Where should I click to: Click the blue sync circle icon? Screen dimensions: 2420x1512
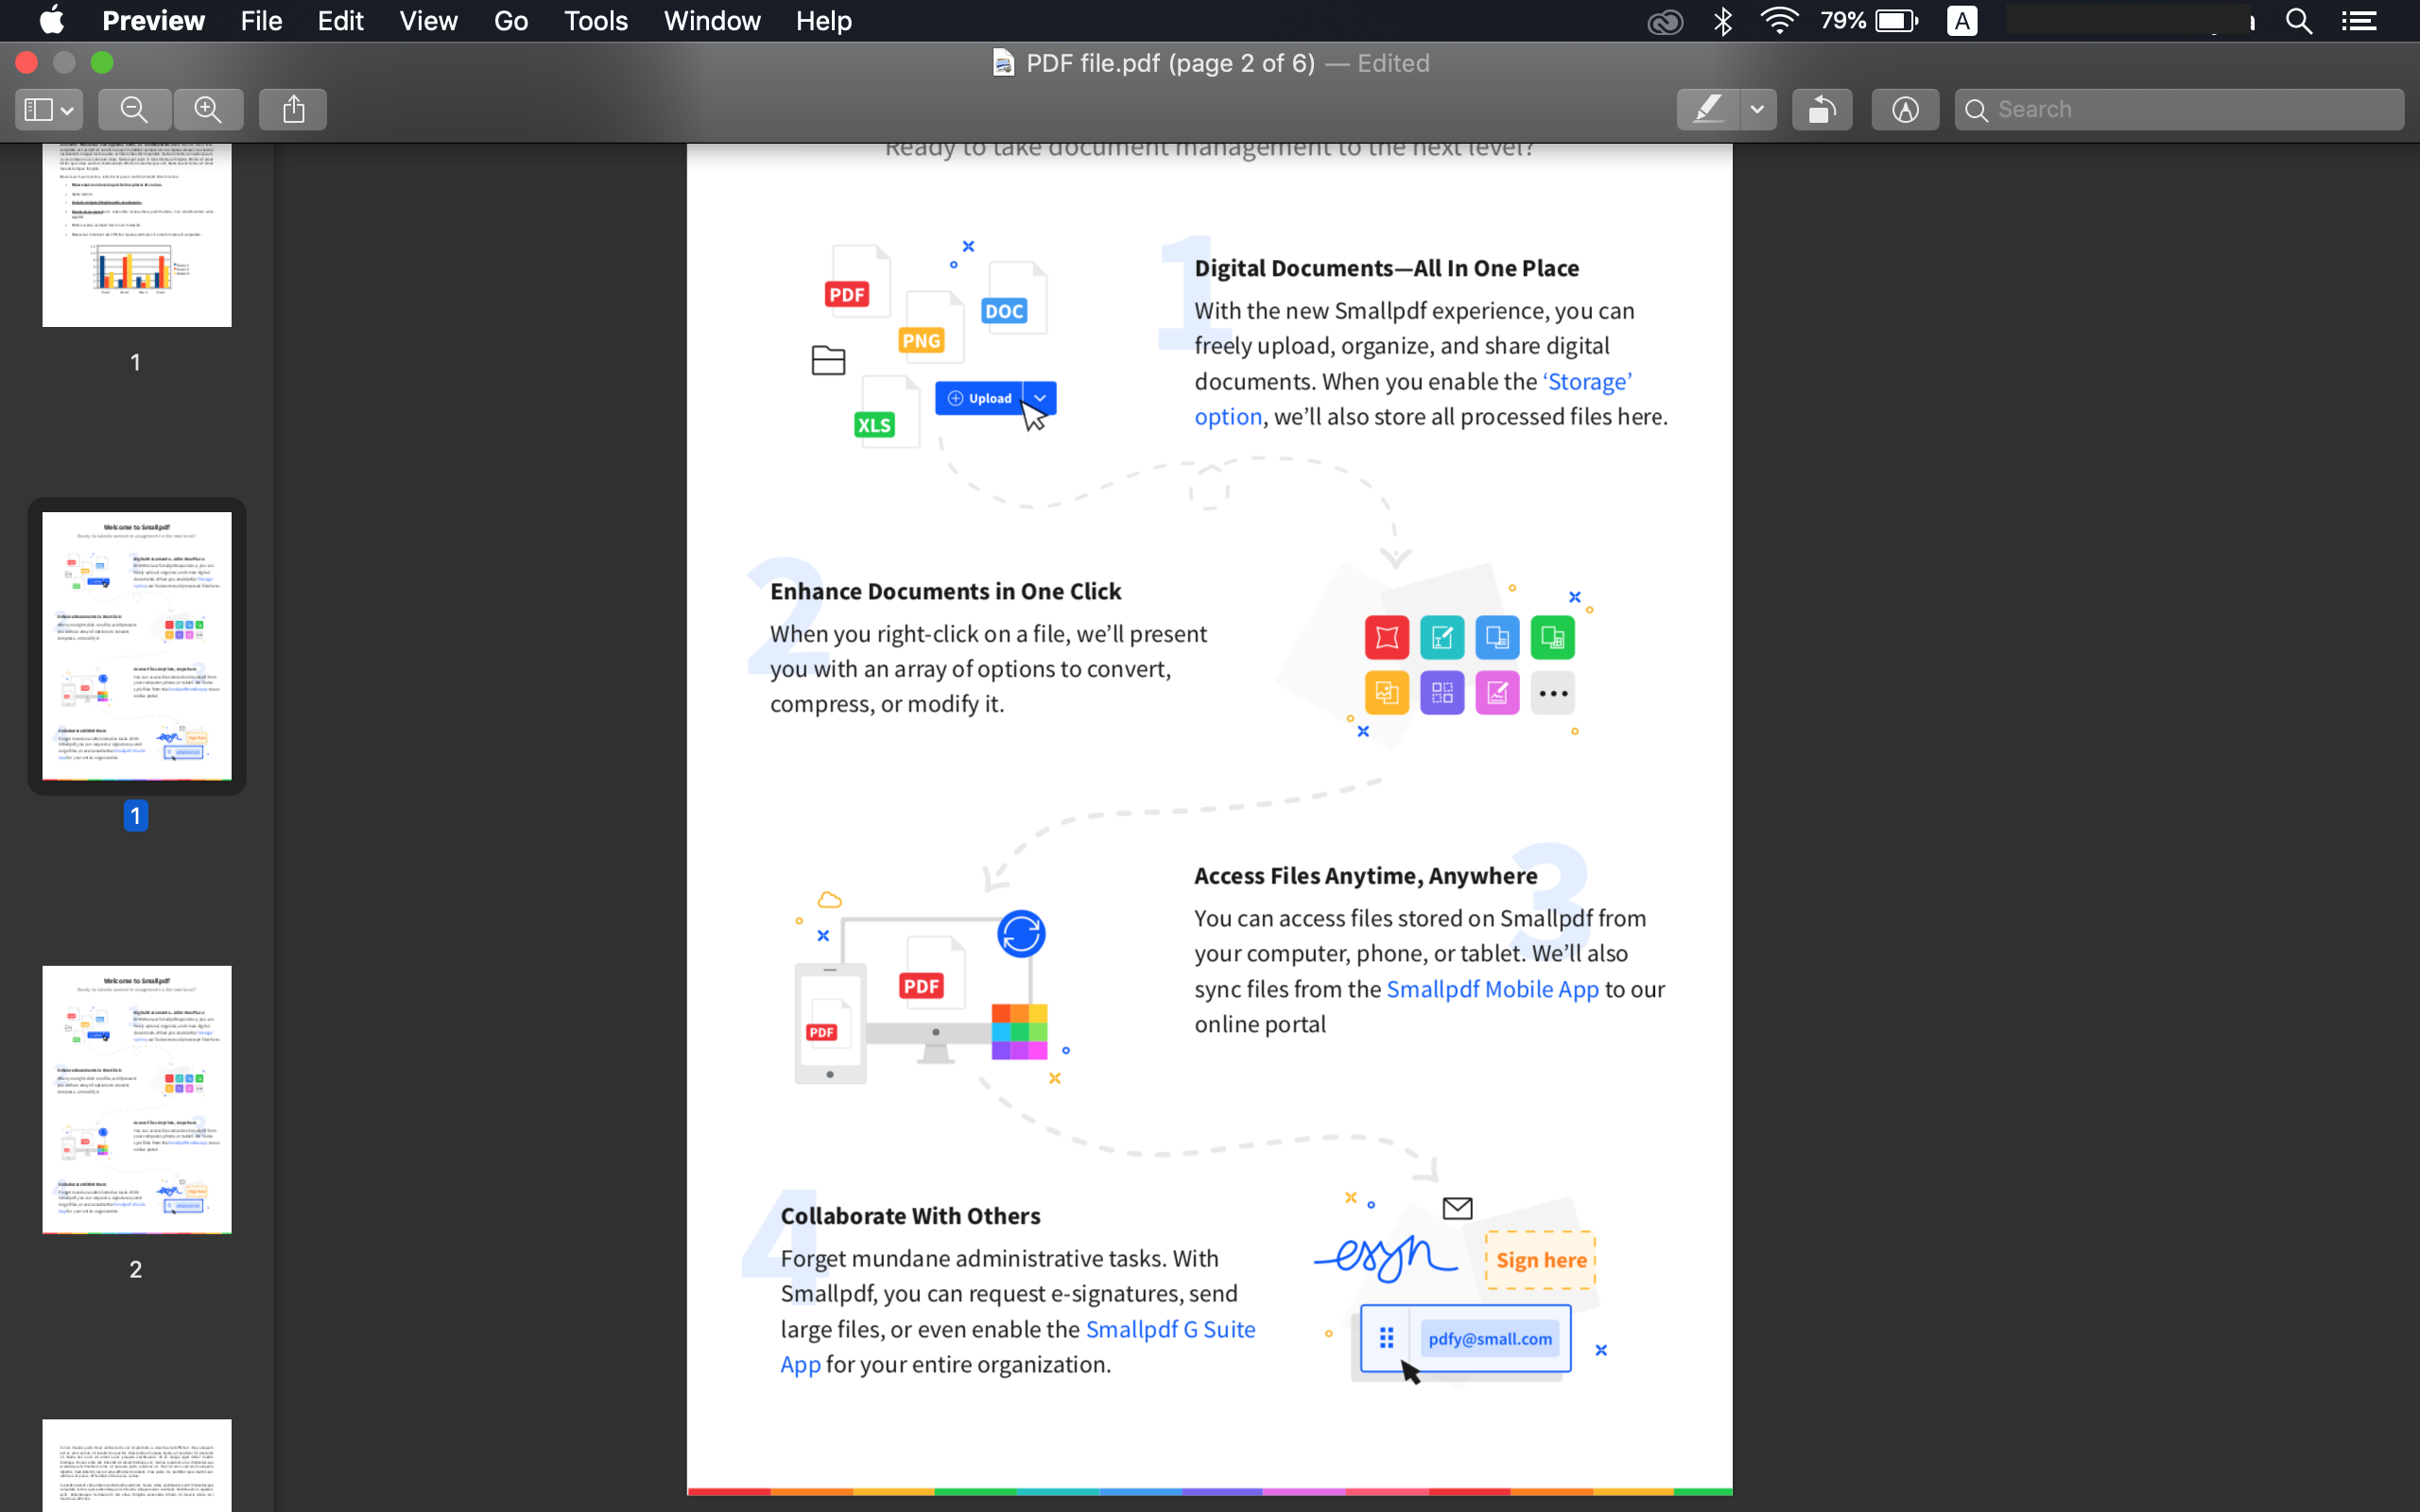[x=1021, y=934]
